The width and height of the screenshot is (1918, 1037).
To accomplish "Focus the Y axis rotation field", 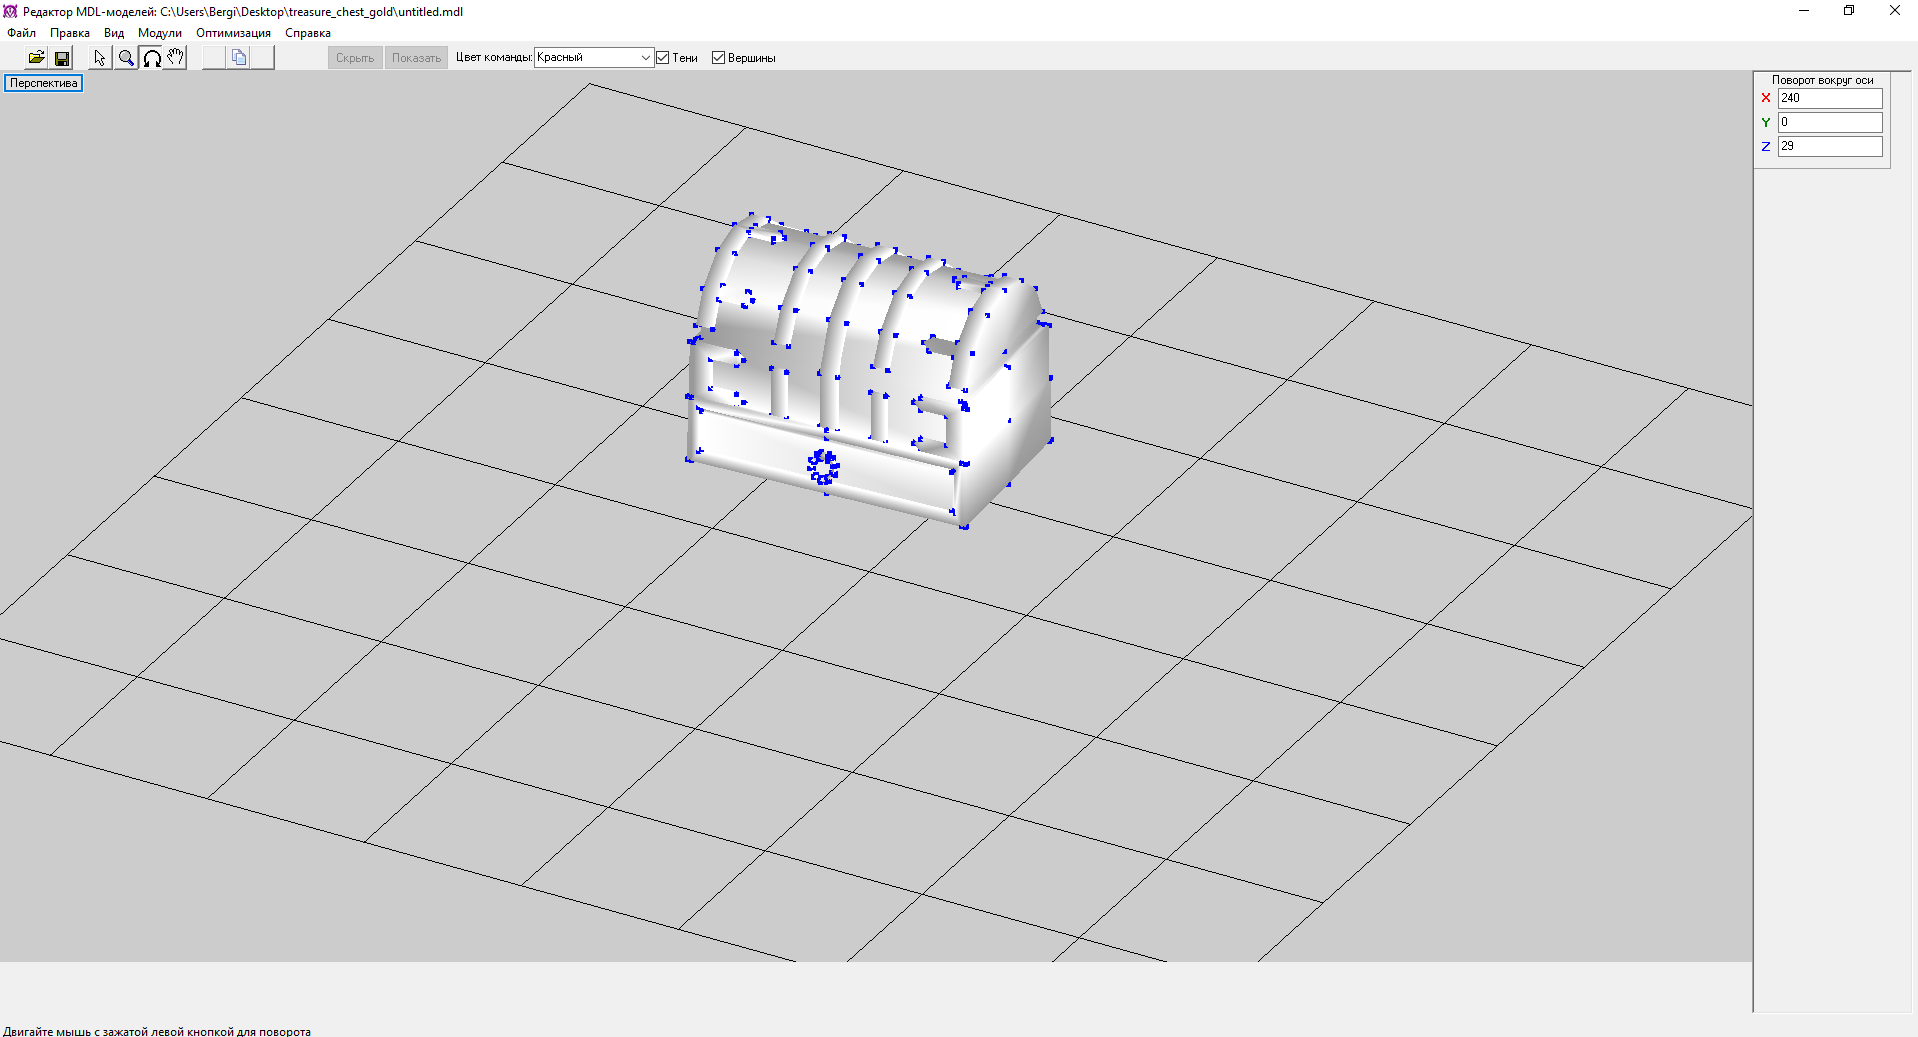I will click(x=1830, y=122).
